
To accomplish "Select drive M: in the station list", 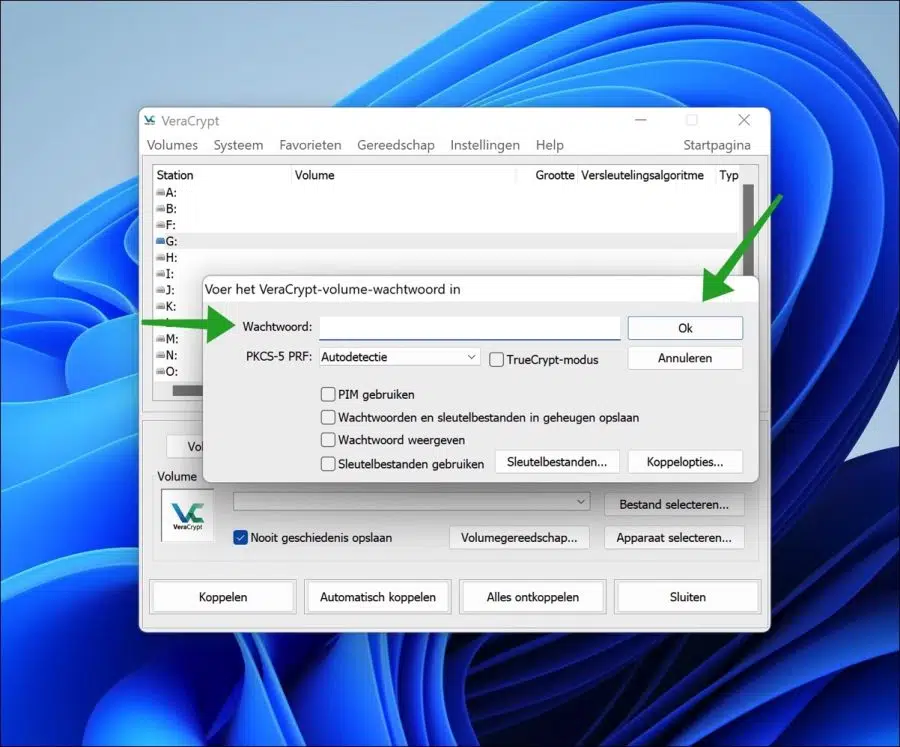I will click(167, 339).
